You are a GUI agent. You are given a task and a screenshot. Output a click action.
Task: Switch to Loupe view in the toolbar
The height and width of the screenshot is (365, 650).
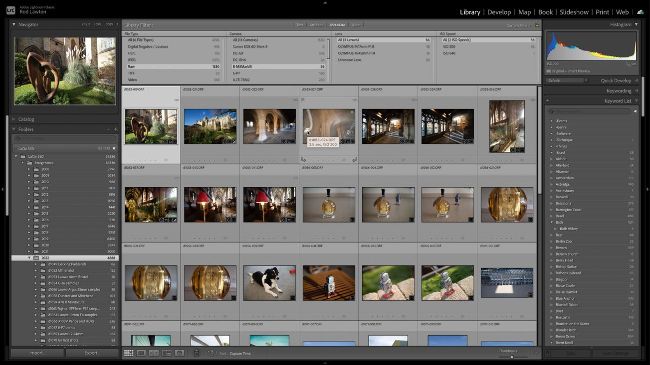coord(141,353)
